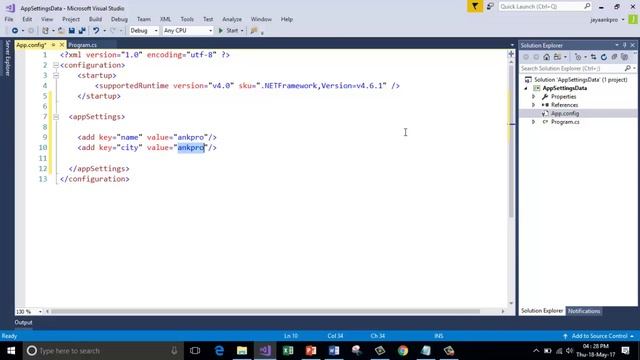The image size is (640, 360).
Task: Click Show All Files icon in Solution Explorer
Action: click(624, 57)
